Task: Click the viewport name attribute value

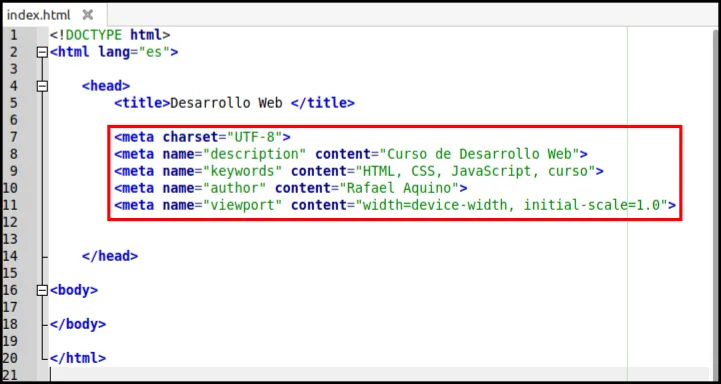Action: 242,205
